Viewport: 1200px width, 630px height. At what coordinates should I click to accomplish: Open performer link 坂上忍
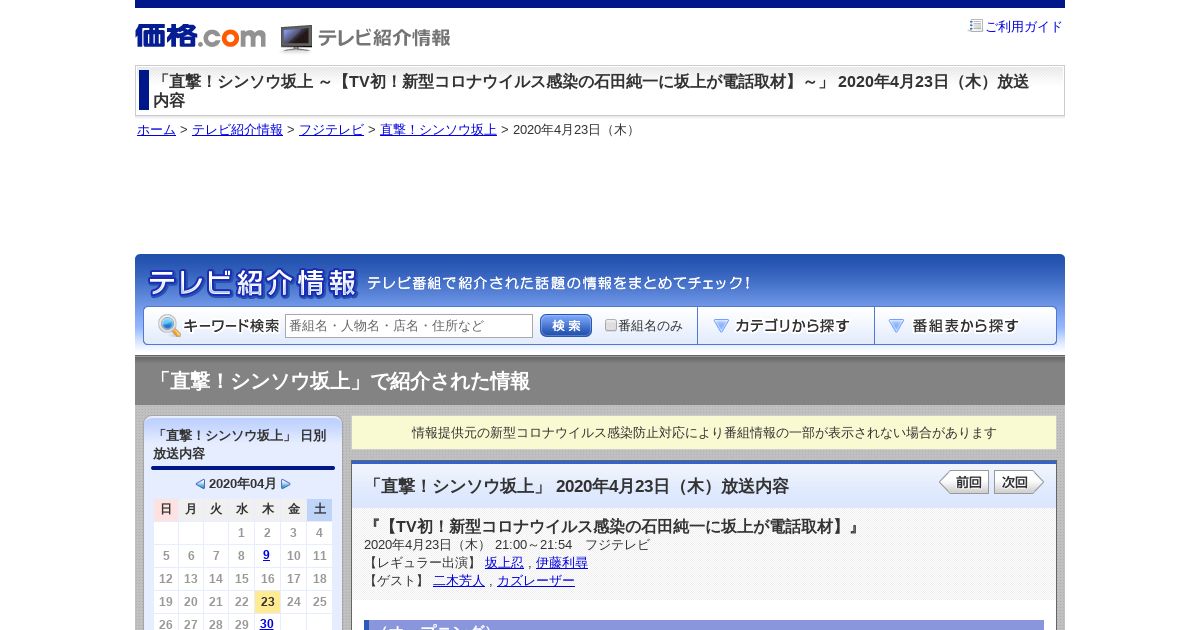click(504, 563)
